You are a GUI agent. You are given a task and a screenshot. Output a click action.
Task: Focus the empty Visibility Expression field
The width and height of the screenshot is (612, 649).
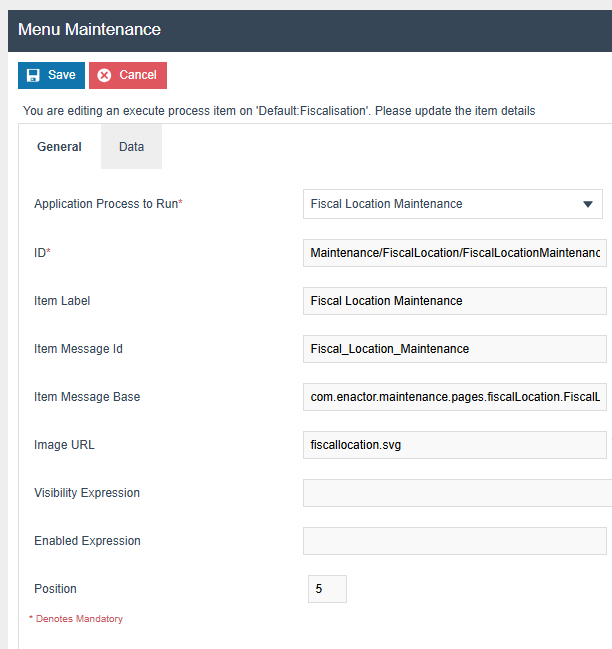click(454, 493)
